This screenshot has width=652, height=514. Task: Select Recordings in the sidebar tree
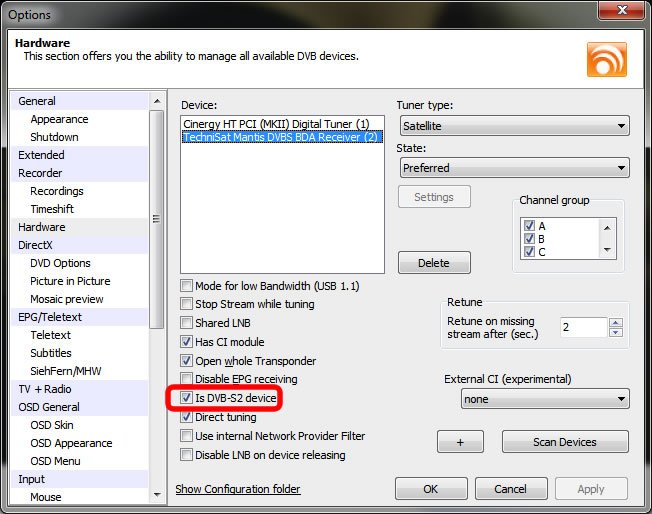[x=57, y=191]
